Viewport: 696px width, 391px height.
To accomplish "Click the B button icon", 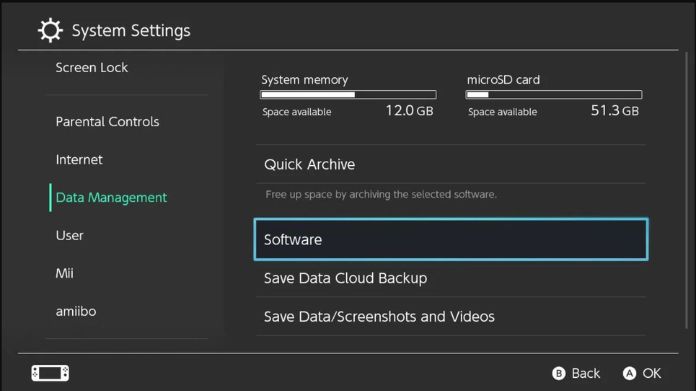I will coord(559,373).
